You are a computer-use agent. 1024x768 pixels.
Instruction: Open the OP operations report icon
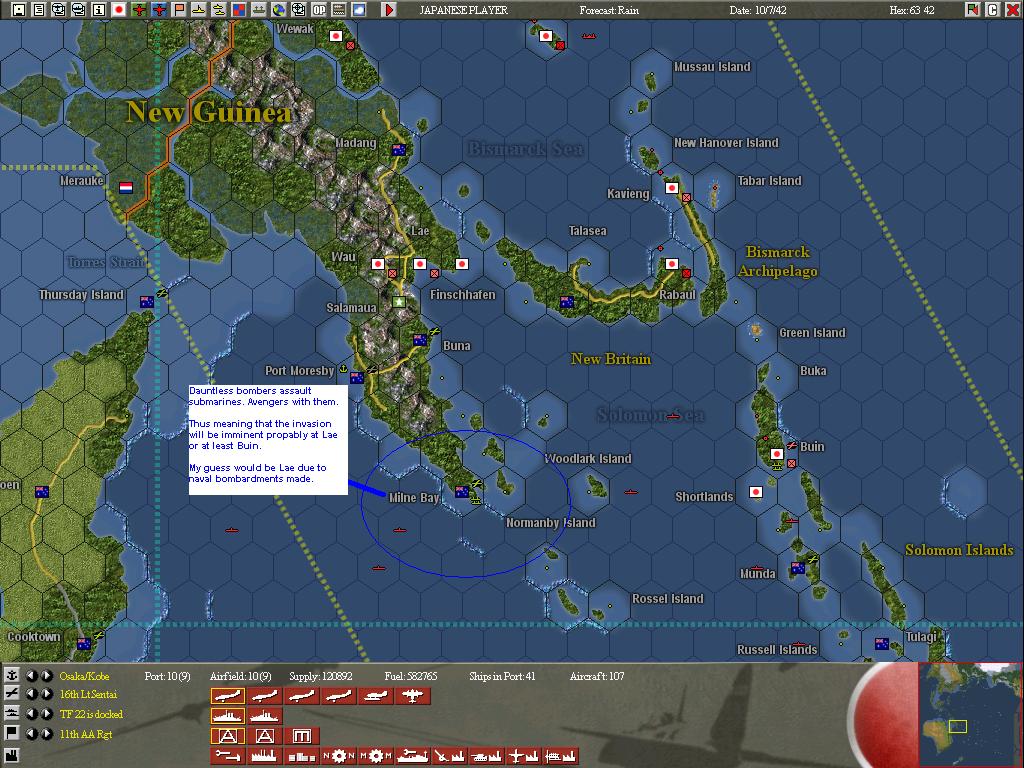[x=319, y=10]
